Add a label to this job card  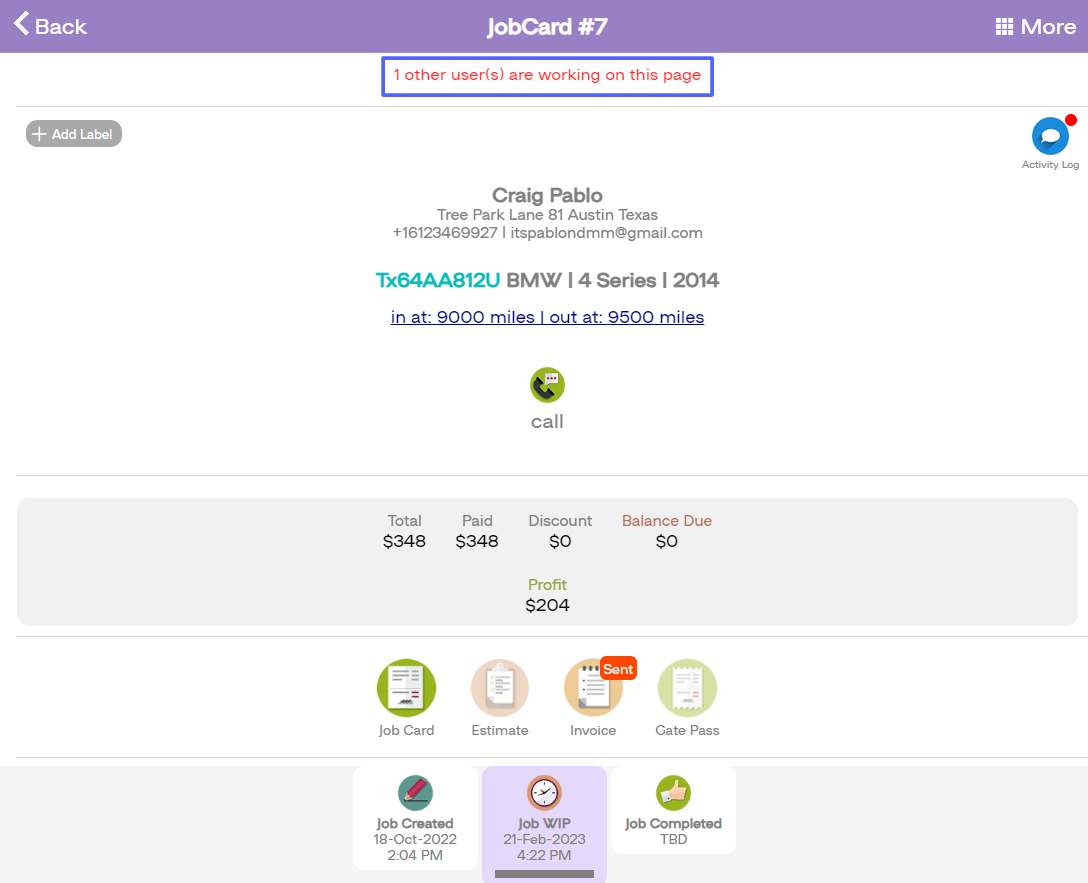pos(73,133)
